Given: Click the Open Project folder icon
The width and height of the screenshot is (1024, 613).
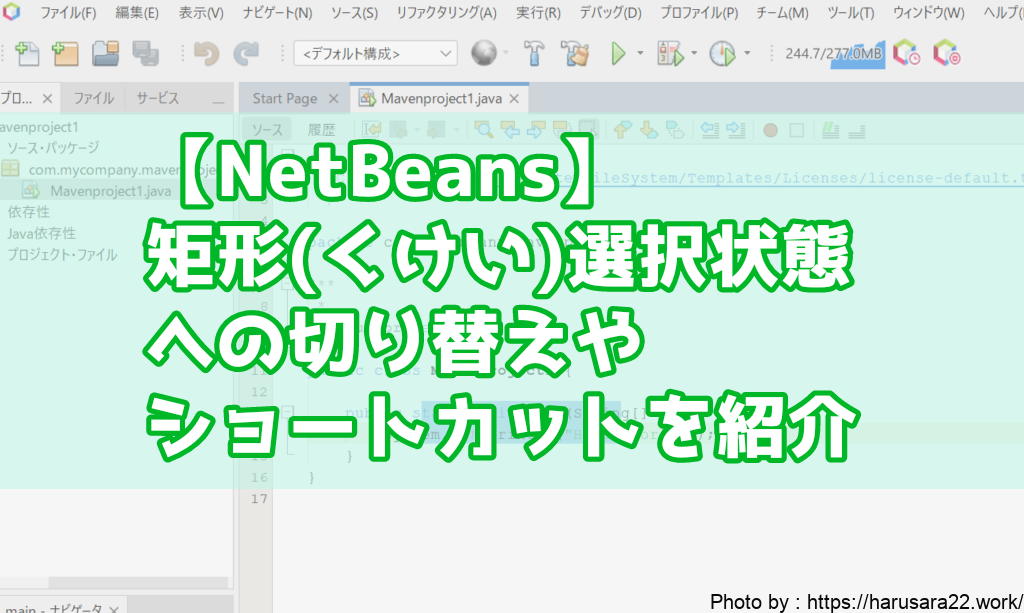Looking at the screenshot, I should (x=106, y=53).
